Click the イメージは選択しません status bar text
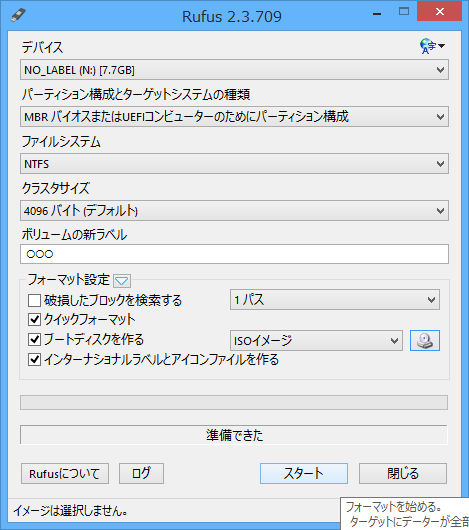 point(70,511)
